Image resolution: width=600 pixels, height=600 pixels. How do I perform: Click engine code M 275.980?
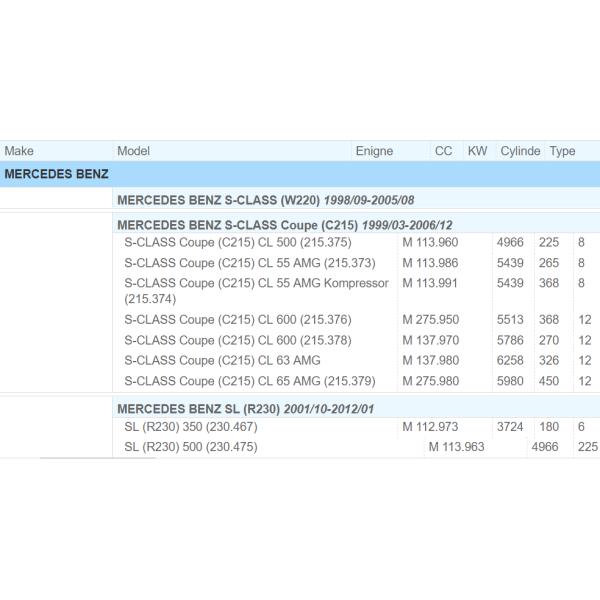(430, 381)
